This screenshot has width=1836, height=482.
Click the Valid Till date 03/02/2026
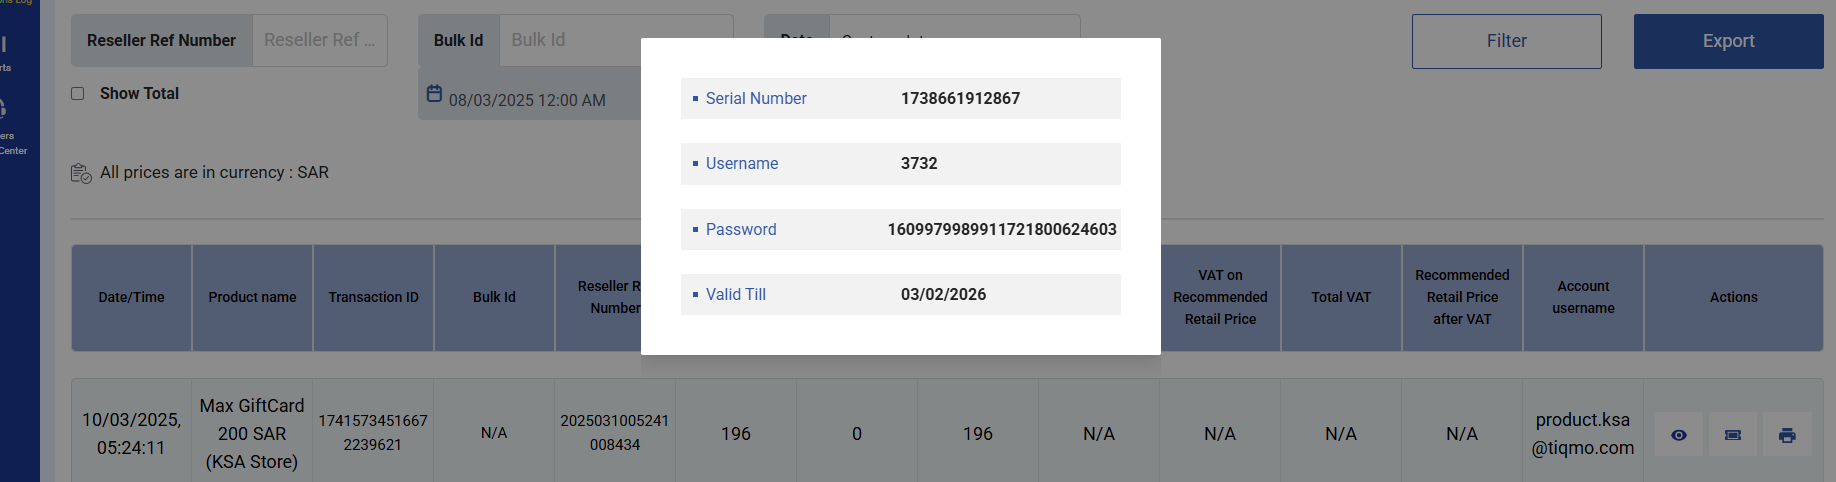[943, 294]
